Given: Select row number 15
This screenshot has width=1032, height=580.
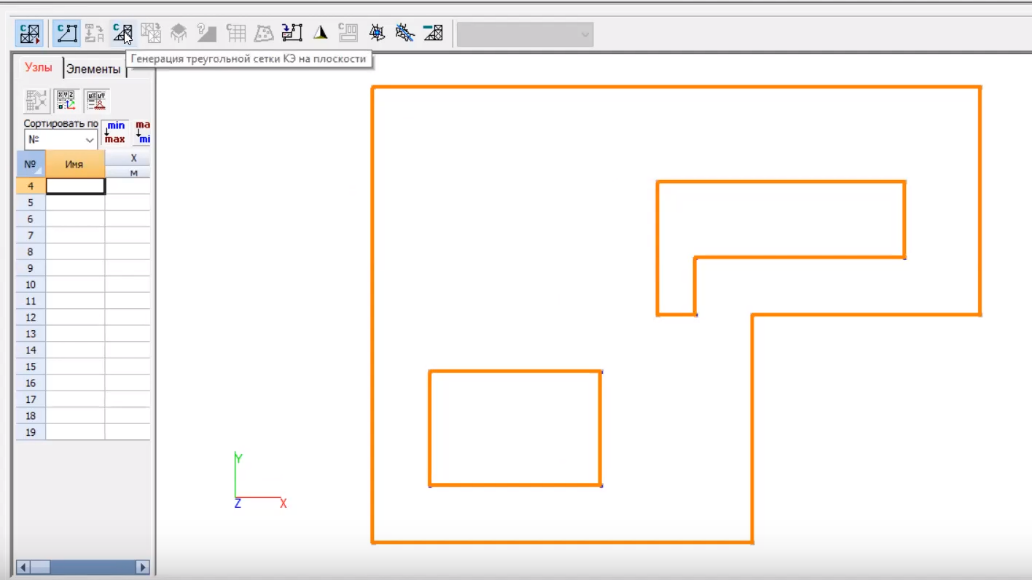Looking at the screenshot, I should pos(30,367).
